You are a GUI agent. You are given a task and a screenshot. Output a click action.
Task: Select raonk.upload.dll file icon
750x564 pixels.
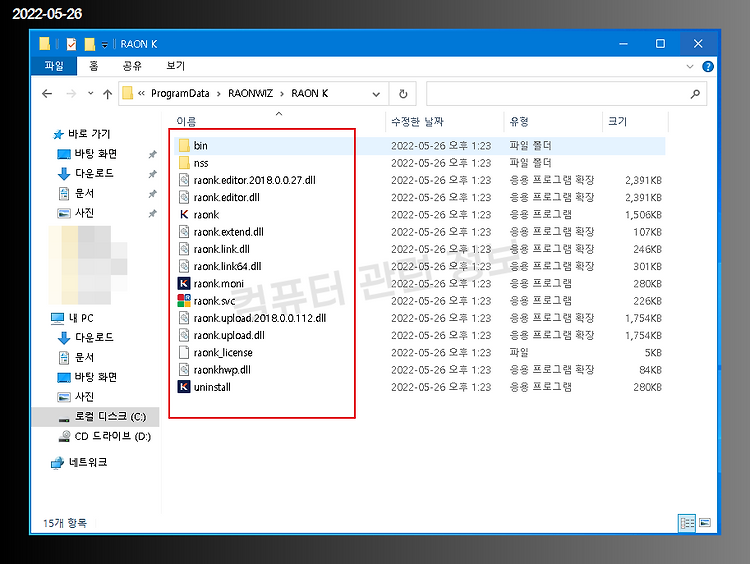(x=184, y=335)
